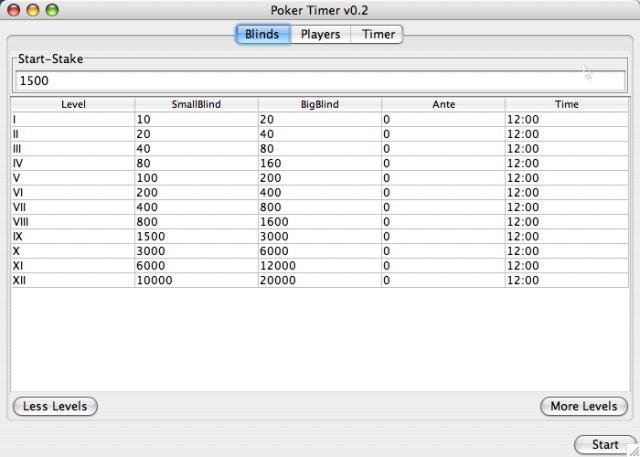Close the Poker Timer window
The image size is (640, 457).
(x=14, y=10)
